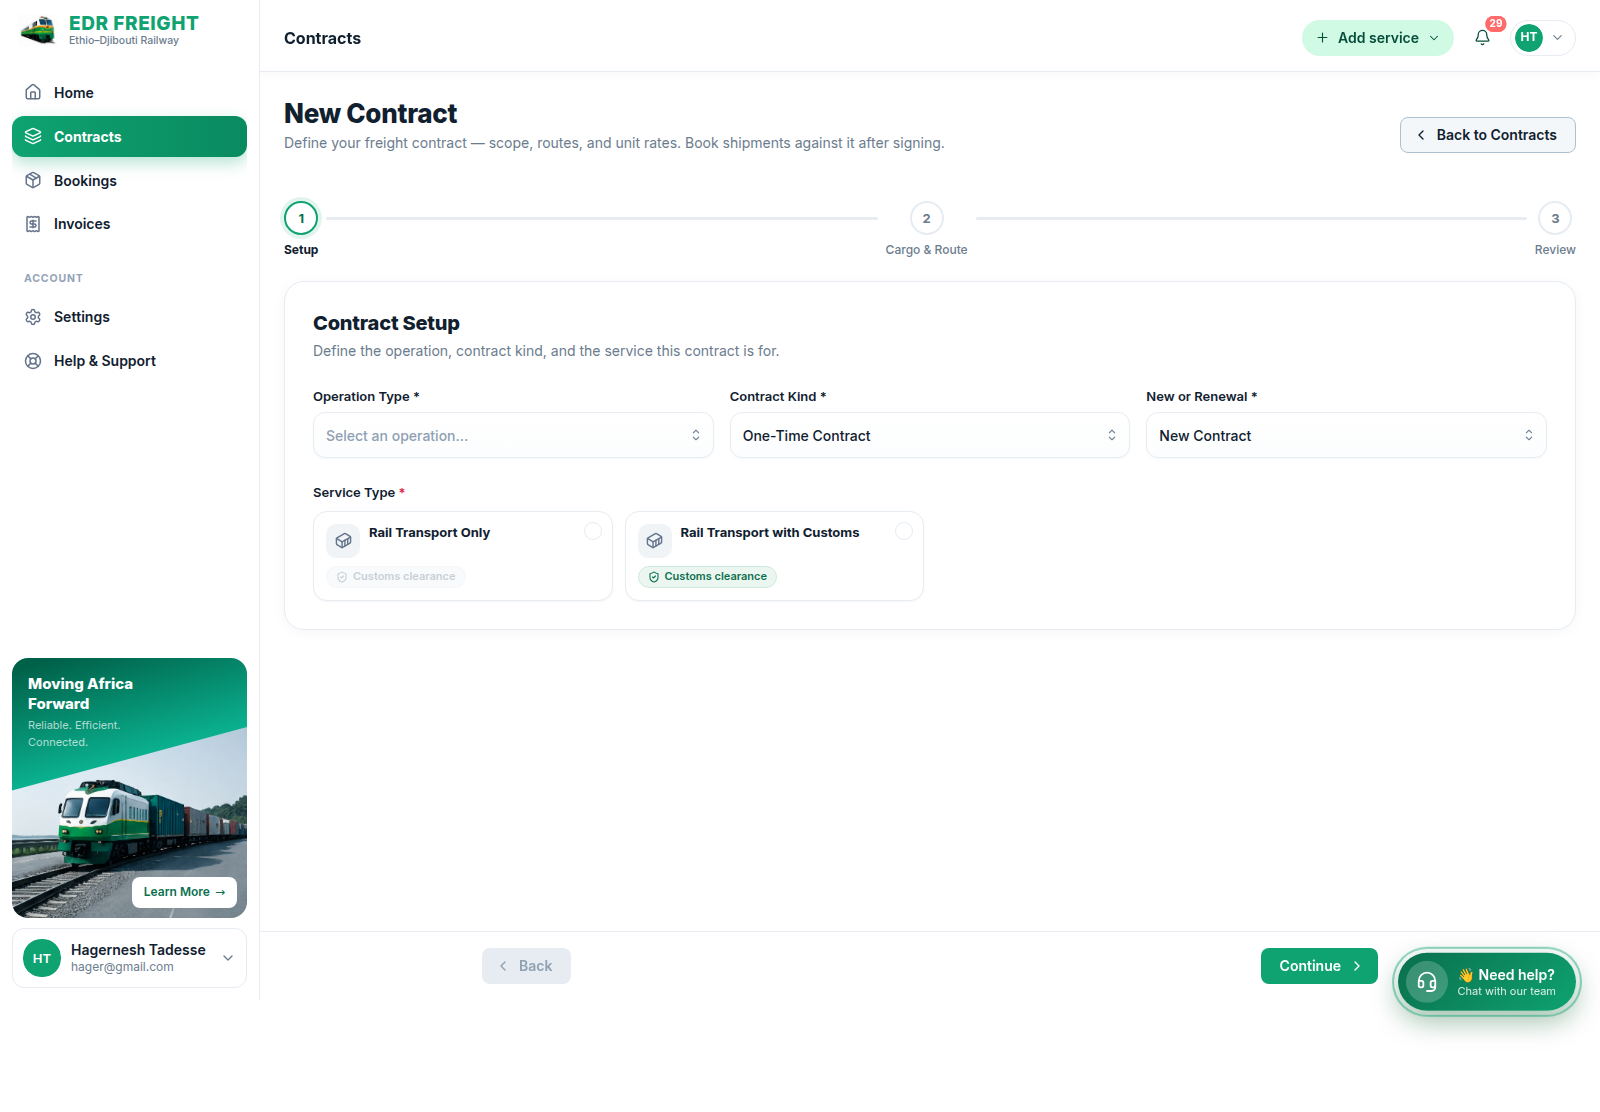Click Back to Contracts button
Image resolution: width=1600 pixels, height=1112 pixels.
[1487, 135]
